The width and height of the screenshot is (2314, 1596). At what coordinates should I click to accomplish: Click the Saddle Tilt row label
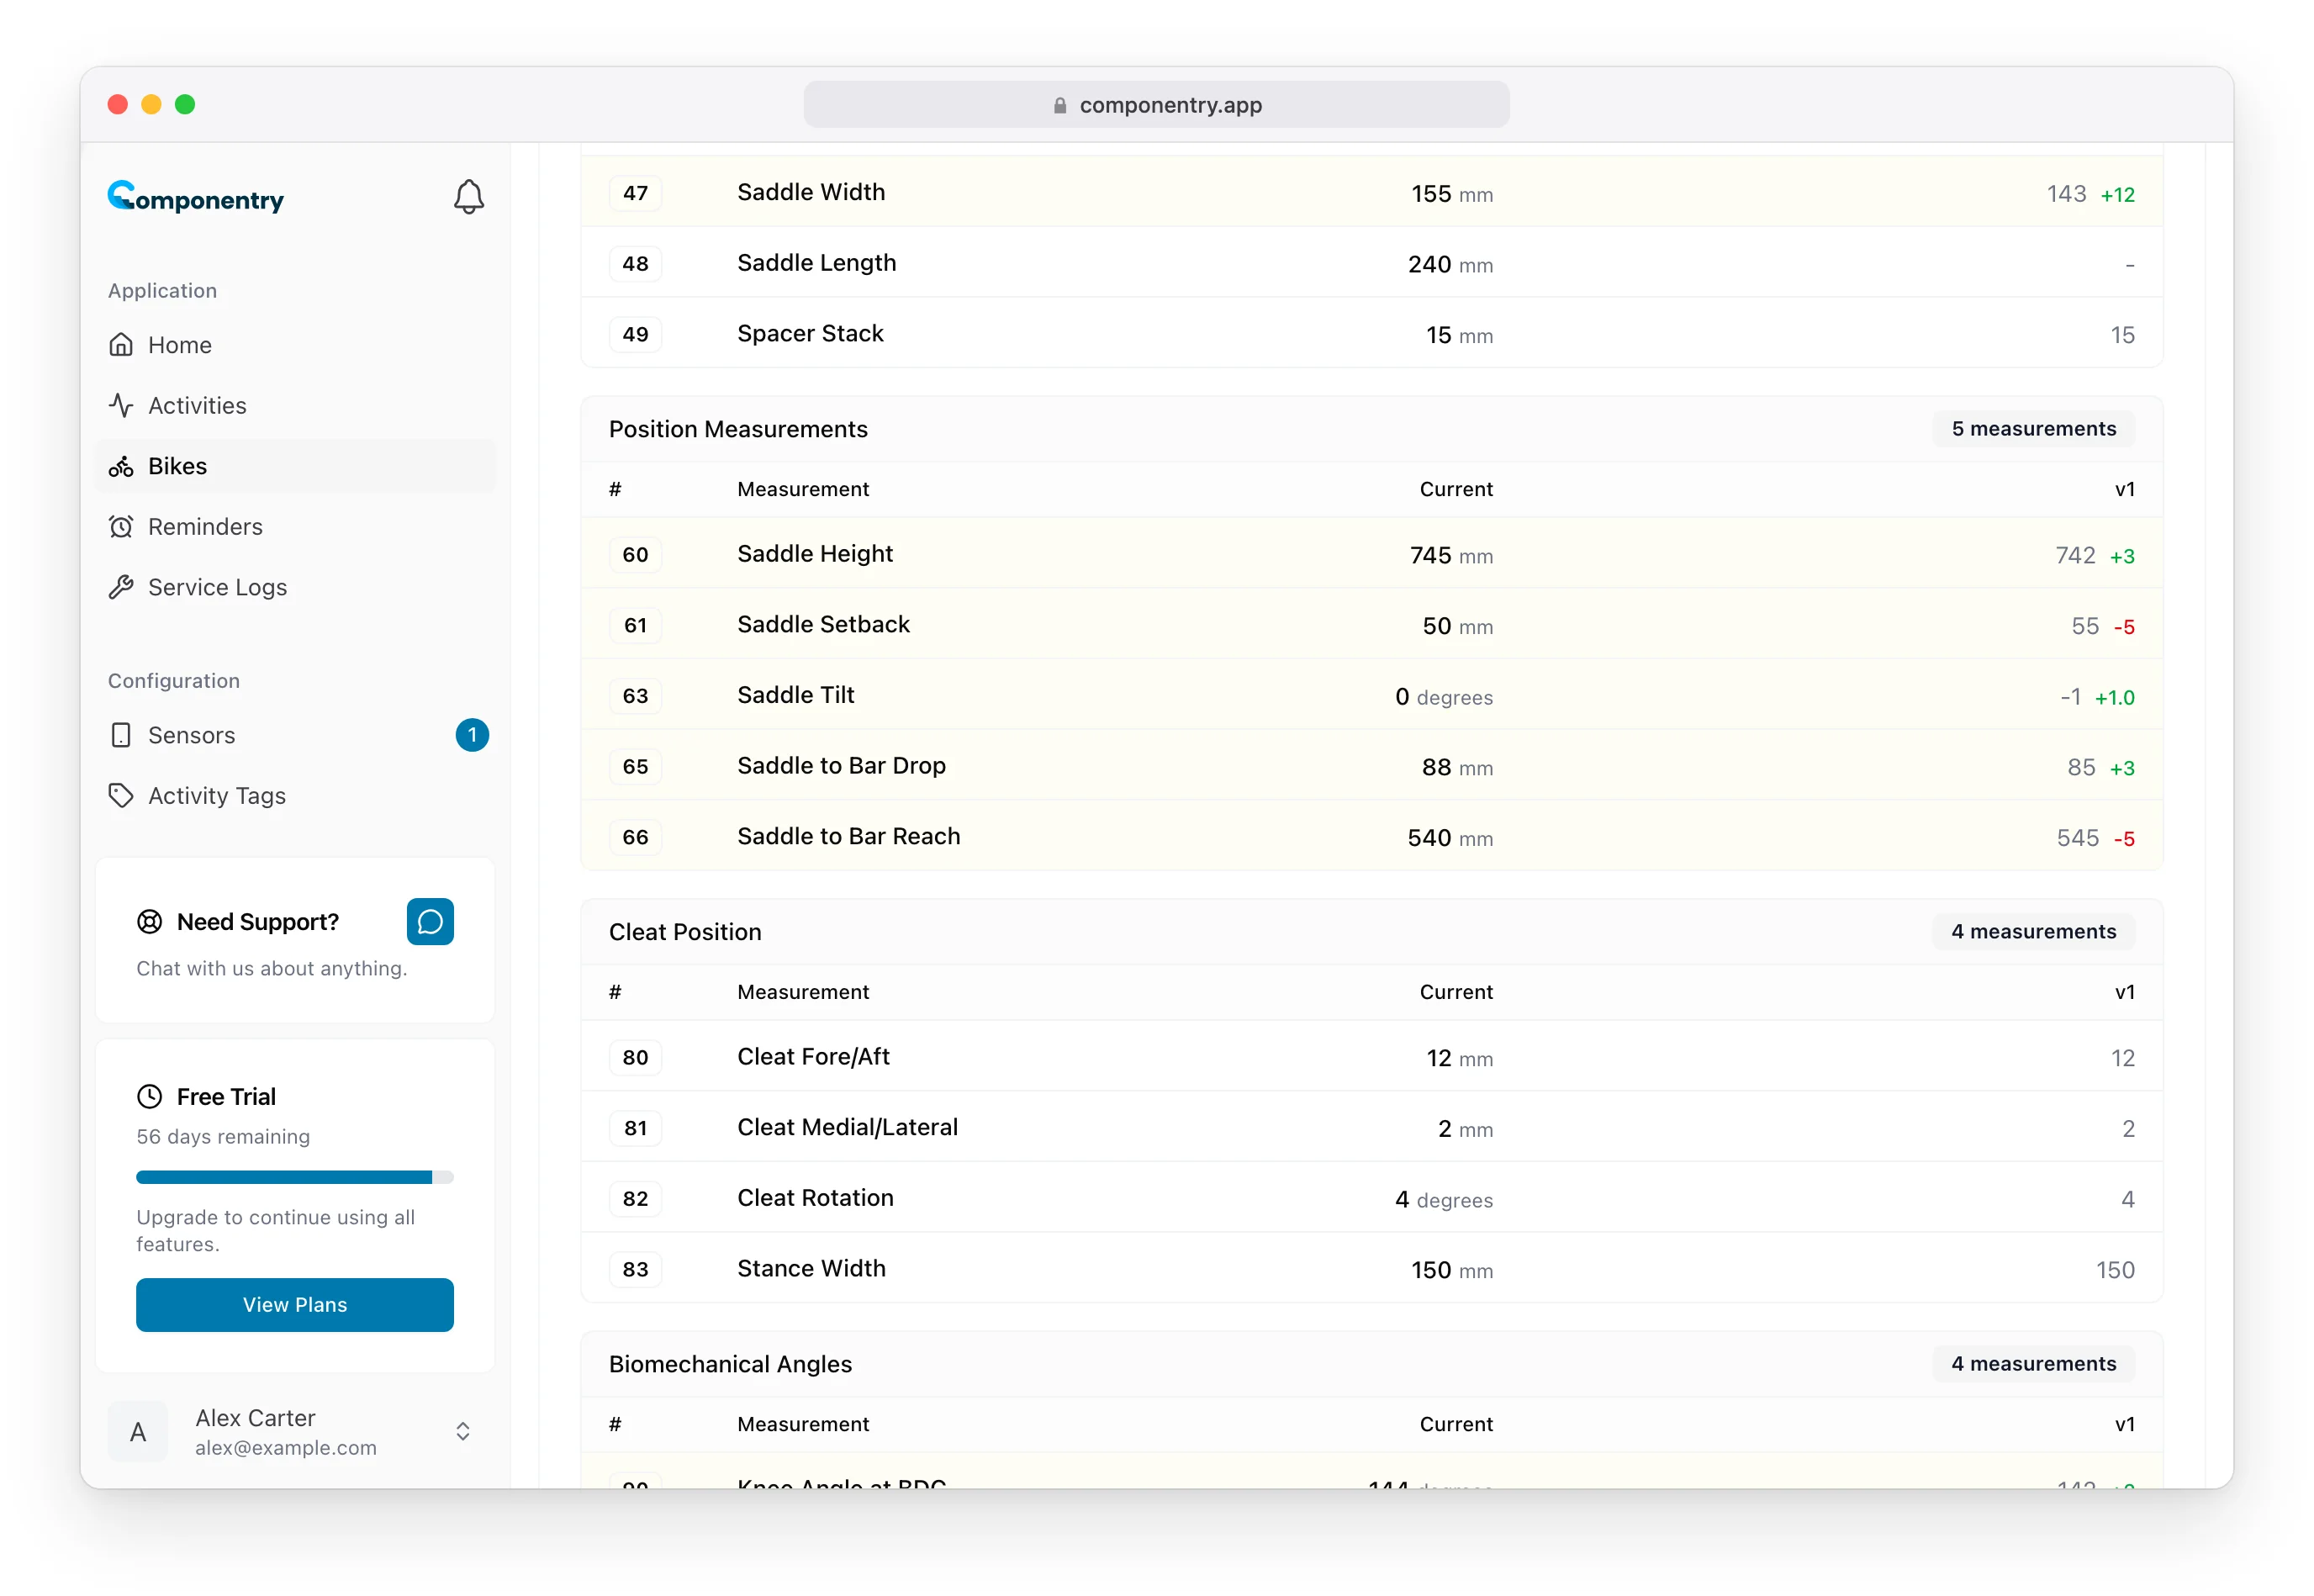pyautogui.click(x=795, y=695)
